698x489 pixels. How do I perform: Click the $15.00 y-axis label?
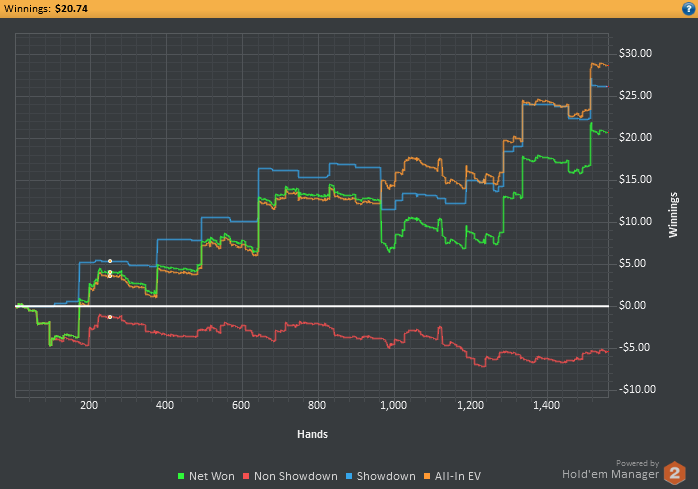pos(635,179)
